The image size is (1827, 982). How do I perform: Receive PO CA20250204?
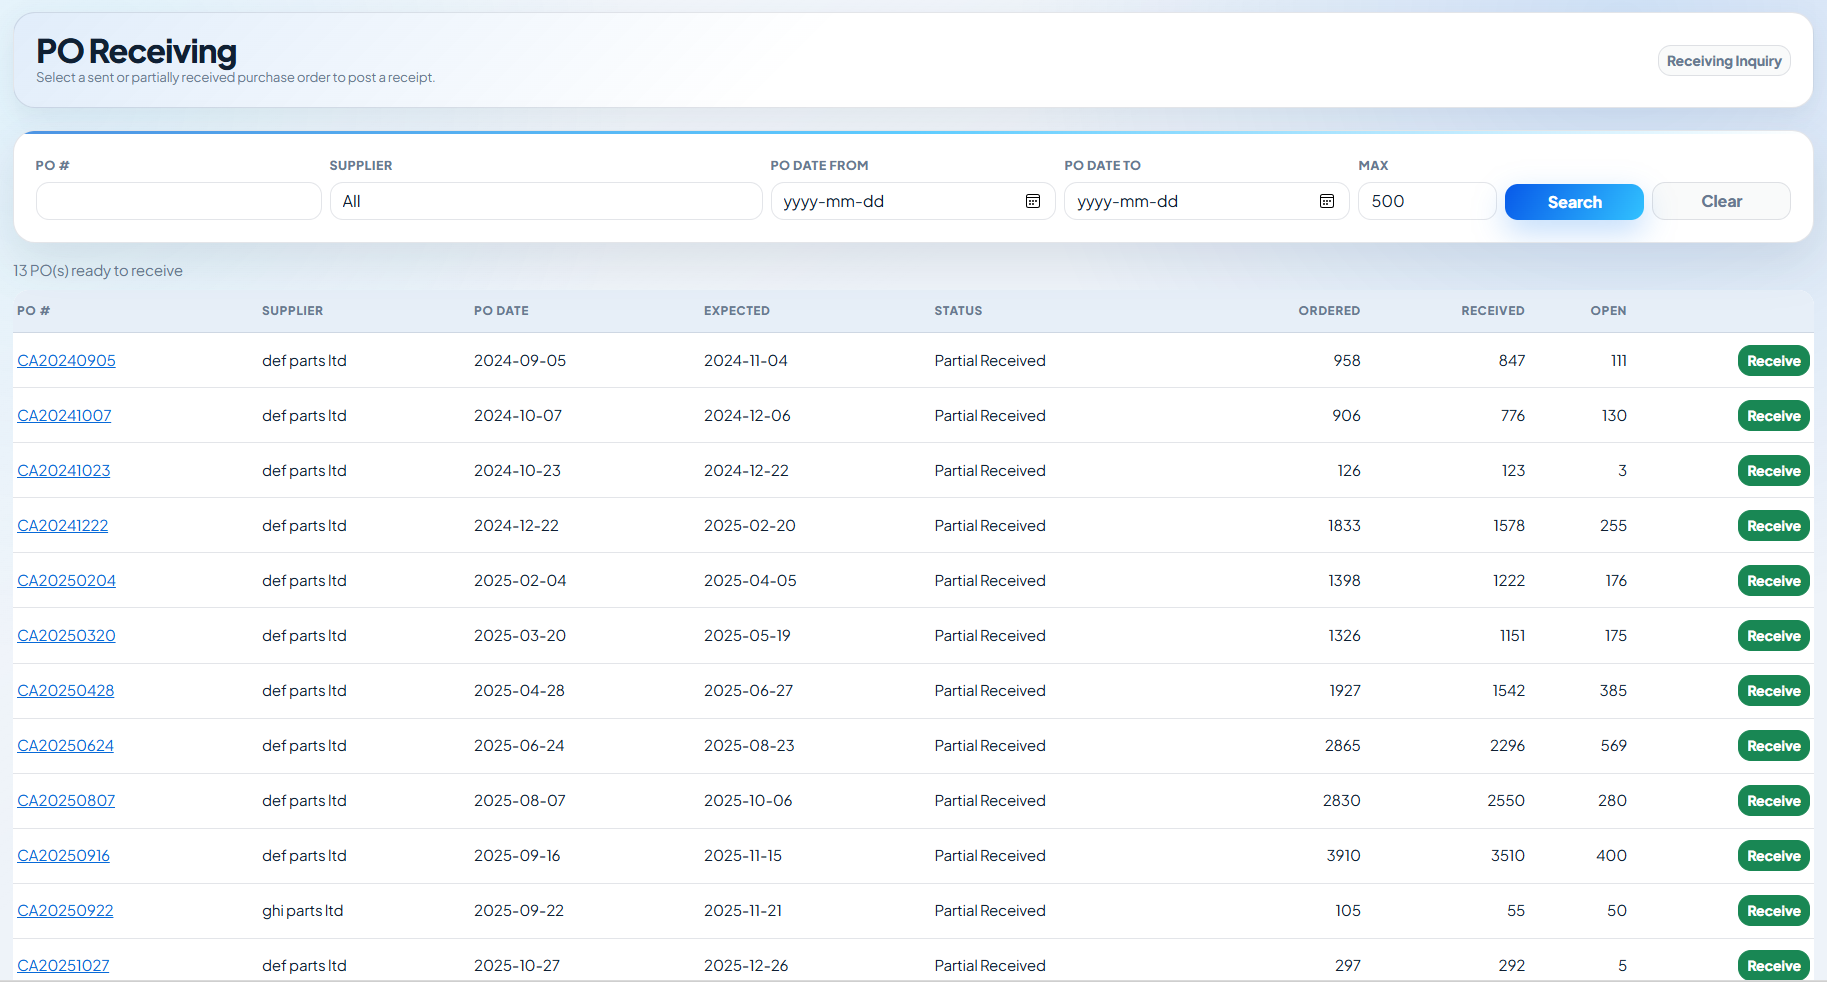(x=1774, y=581)
